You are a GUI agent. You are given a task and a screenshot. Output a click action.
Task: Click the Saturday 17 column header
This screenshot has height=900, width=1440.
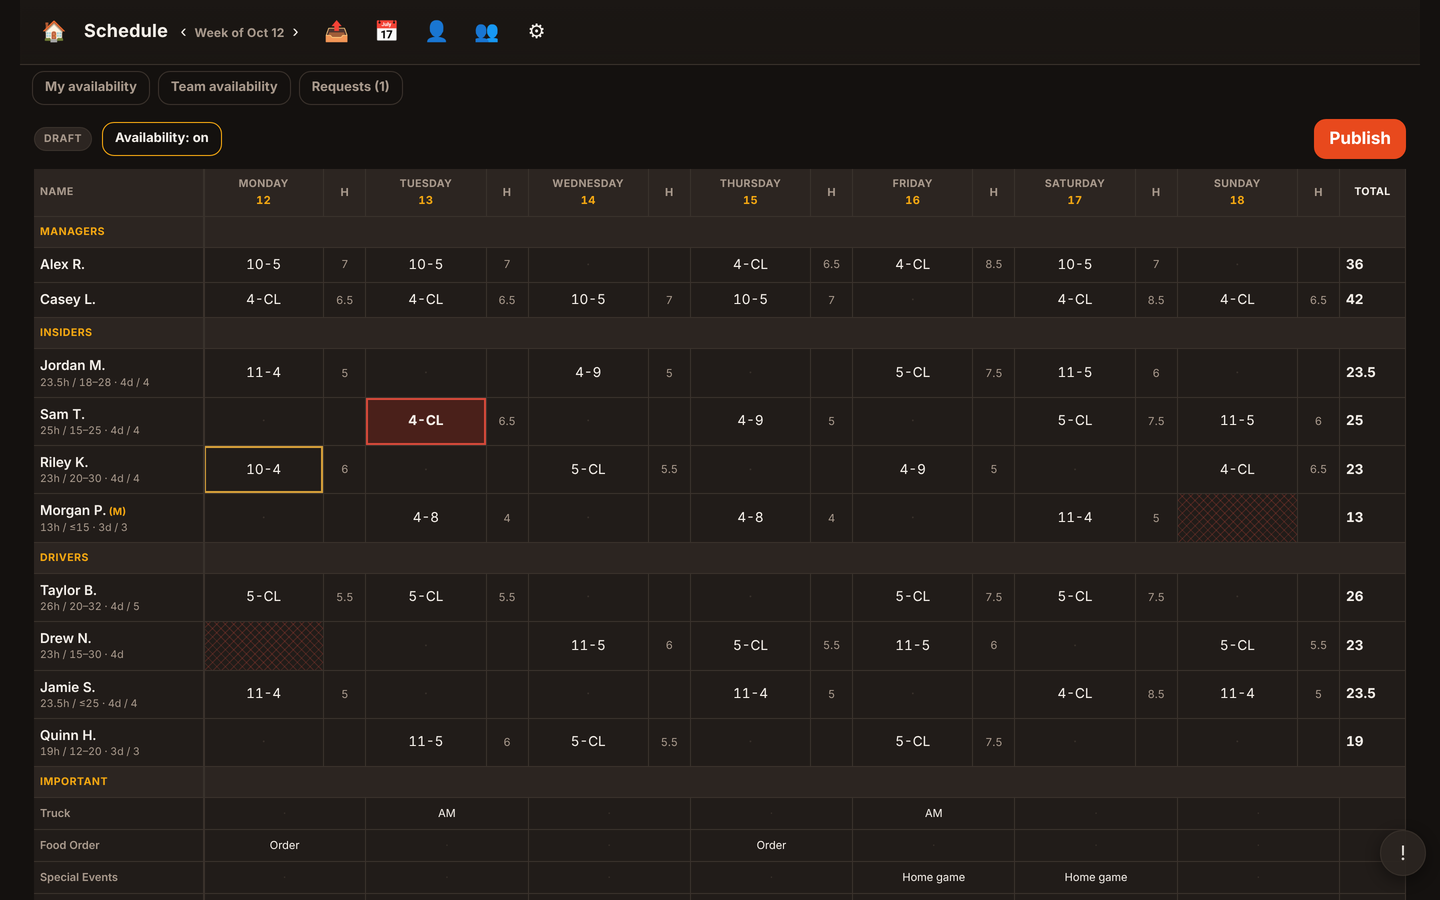(1075, 192)
